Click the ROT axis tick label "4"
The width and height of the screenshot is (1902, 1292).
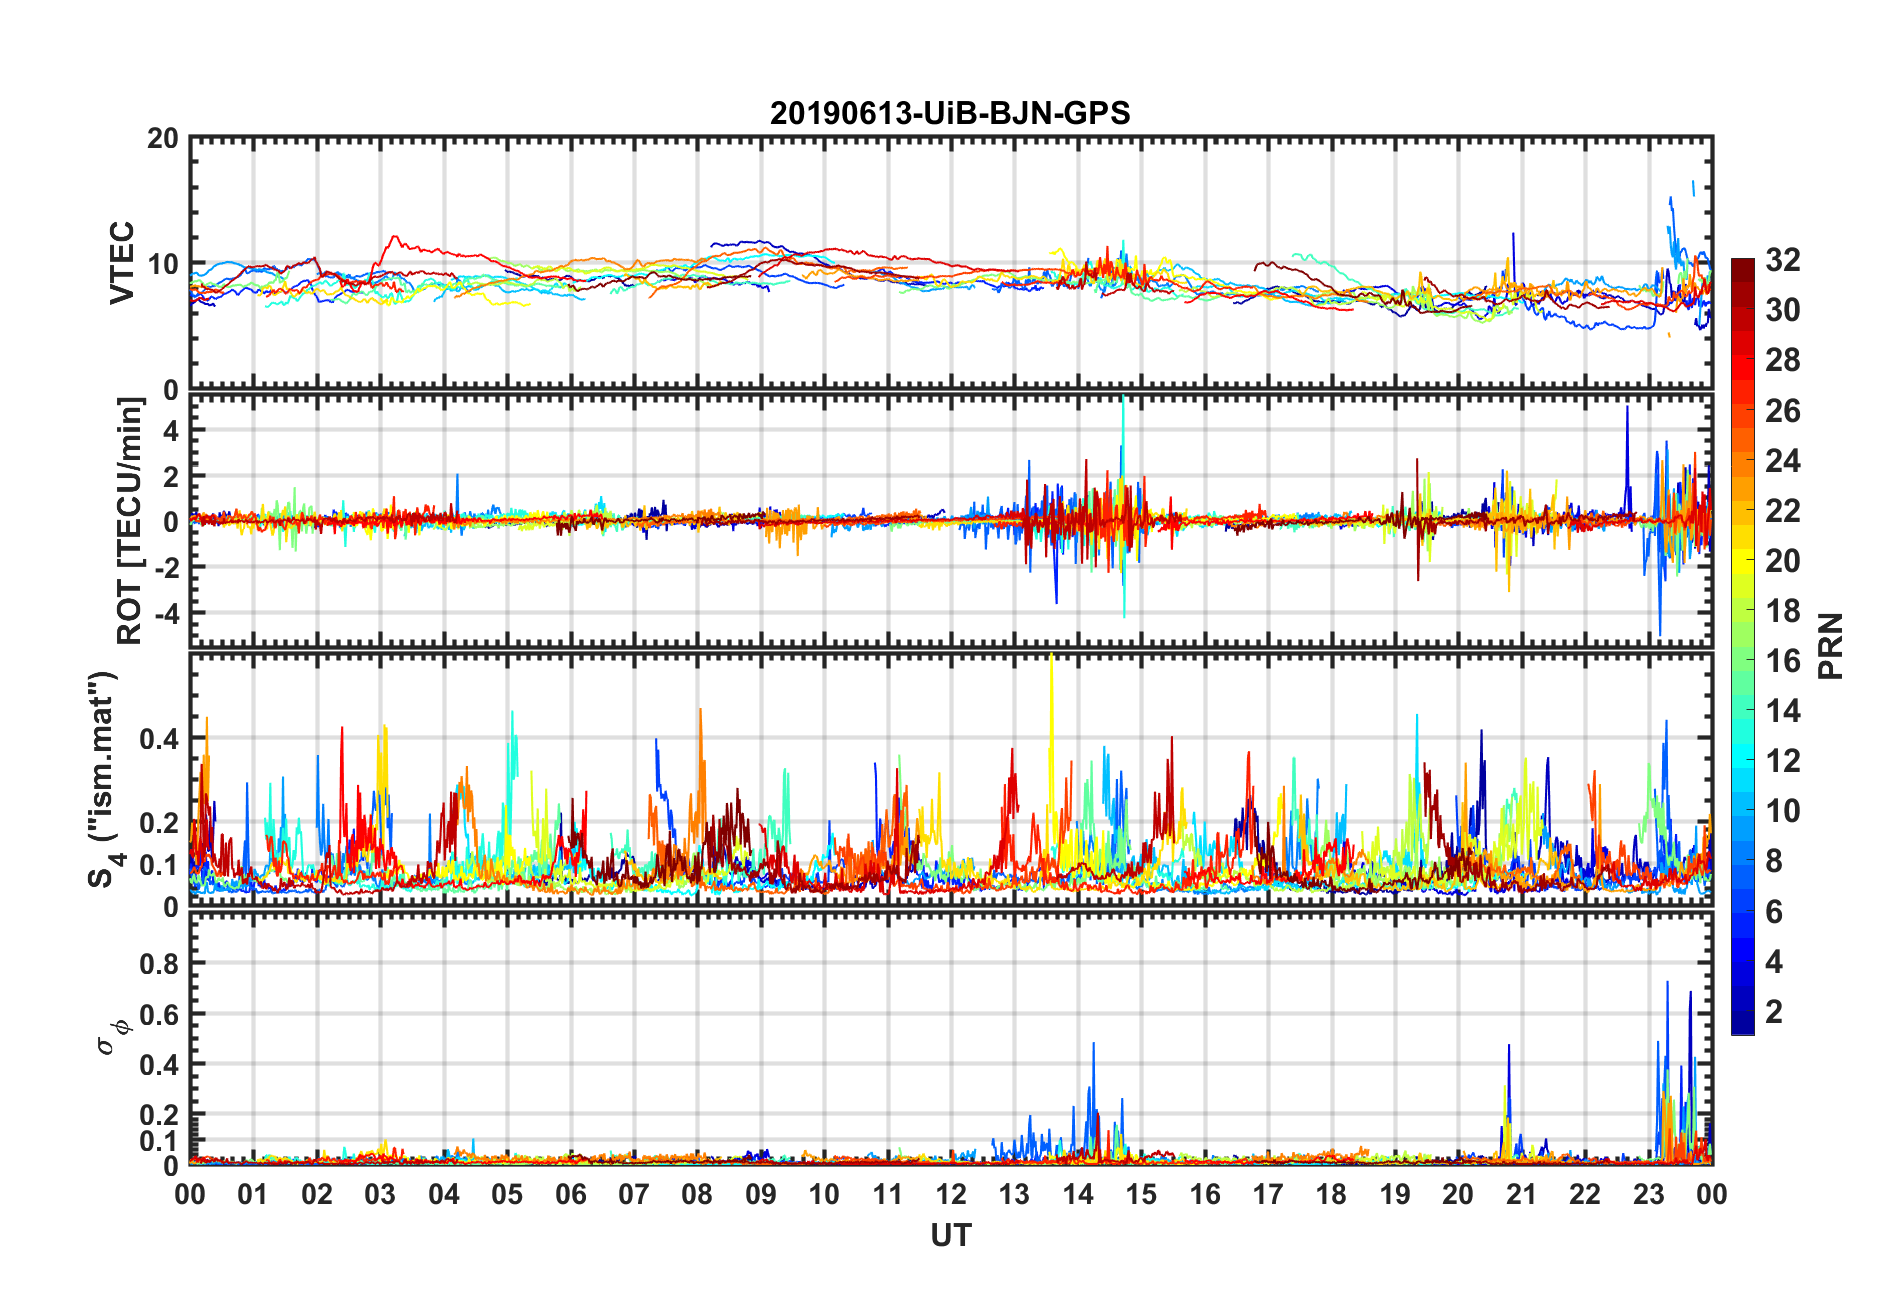[x=171, y=430]
